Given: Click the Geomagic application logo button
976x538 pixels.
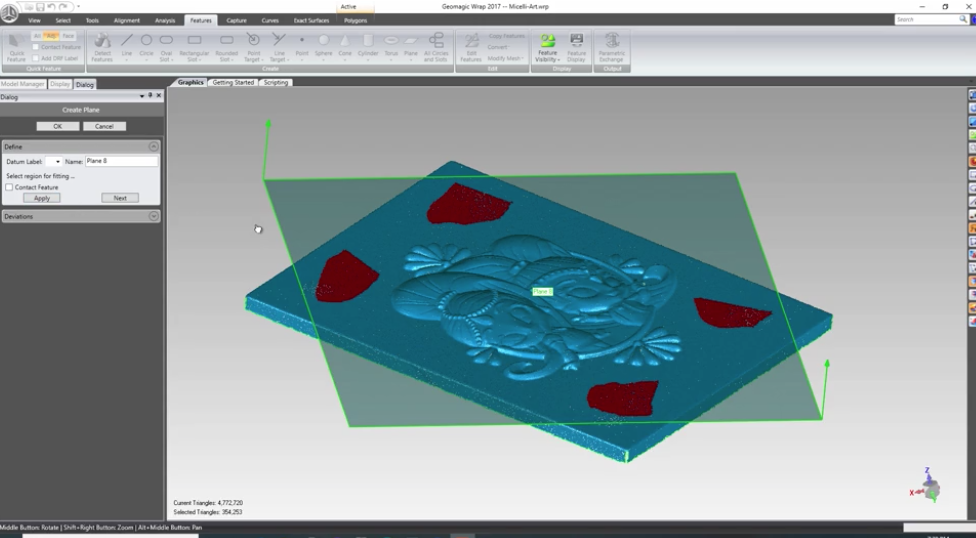Looking at the screenshot, I should (9, 12).
